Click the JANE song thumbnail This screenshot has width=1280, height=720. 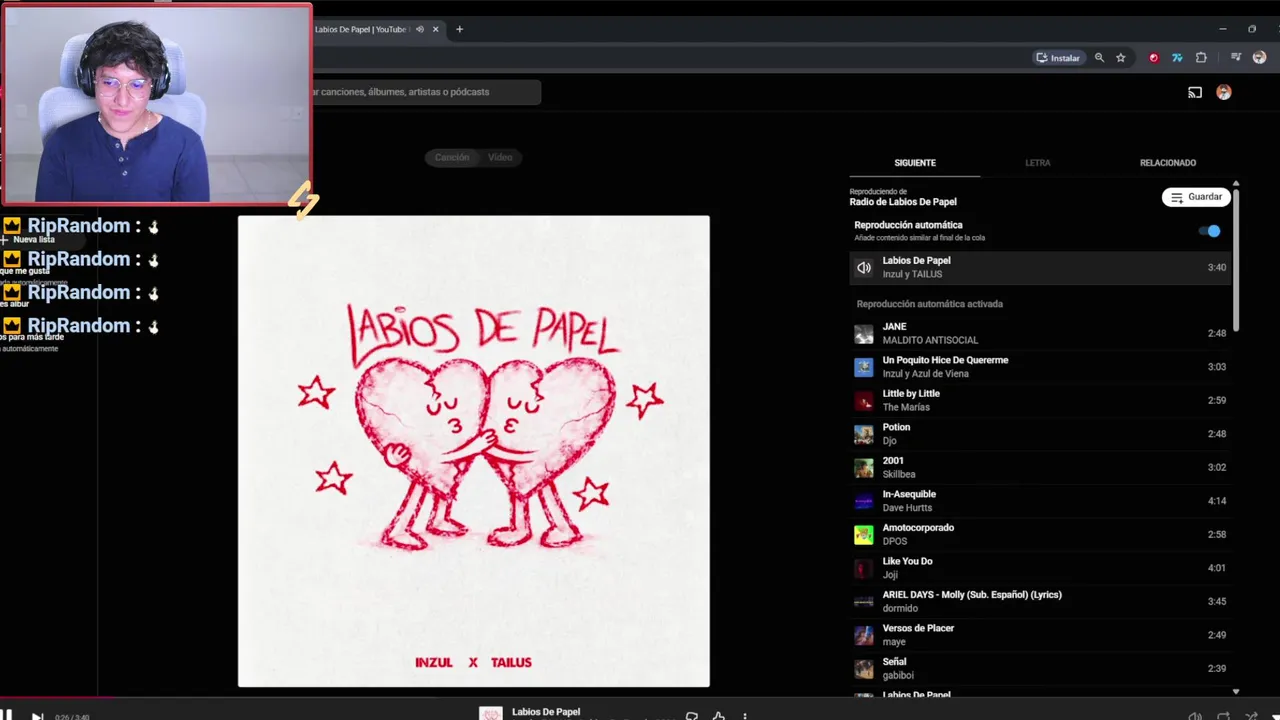[x=864, y=334]
